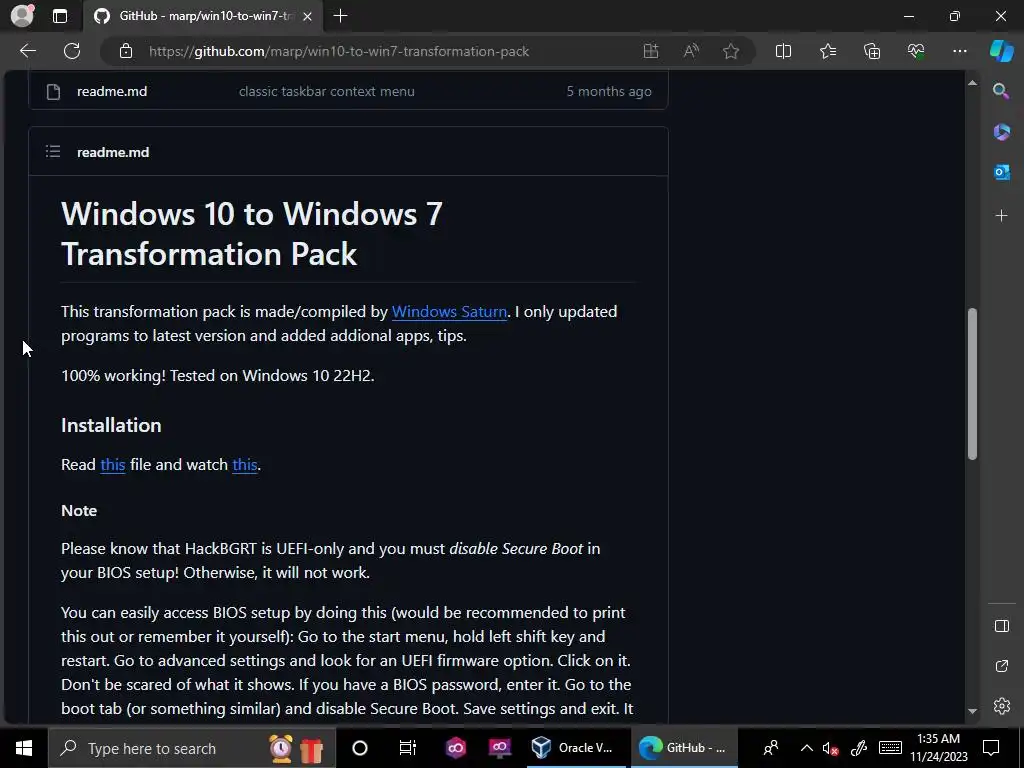Refresh the GitHub page
The image size is (1024, 768).
(72, 51)
